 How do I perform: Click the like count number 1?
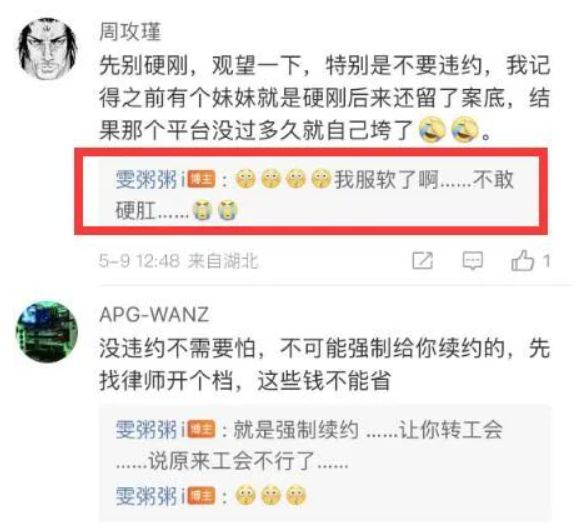pyautogui.click(x=547, y=261)
